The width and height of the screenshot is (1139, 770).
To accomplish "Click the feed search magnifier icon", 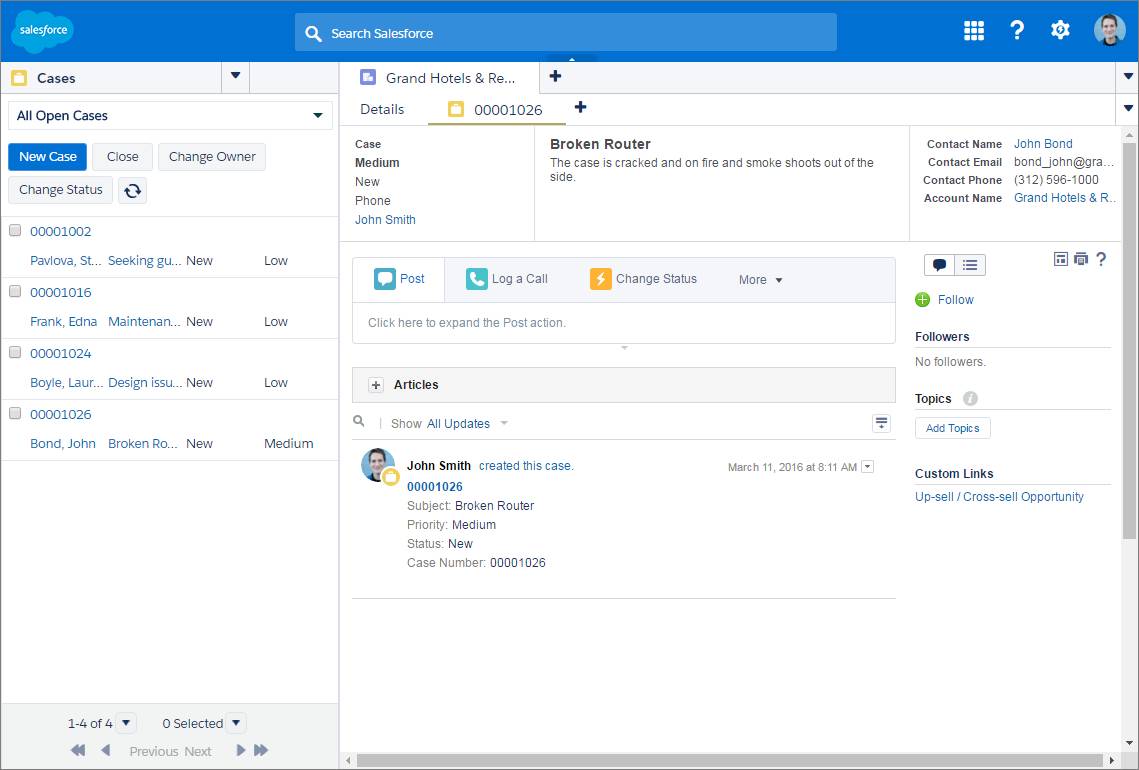I will point(359,421).
